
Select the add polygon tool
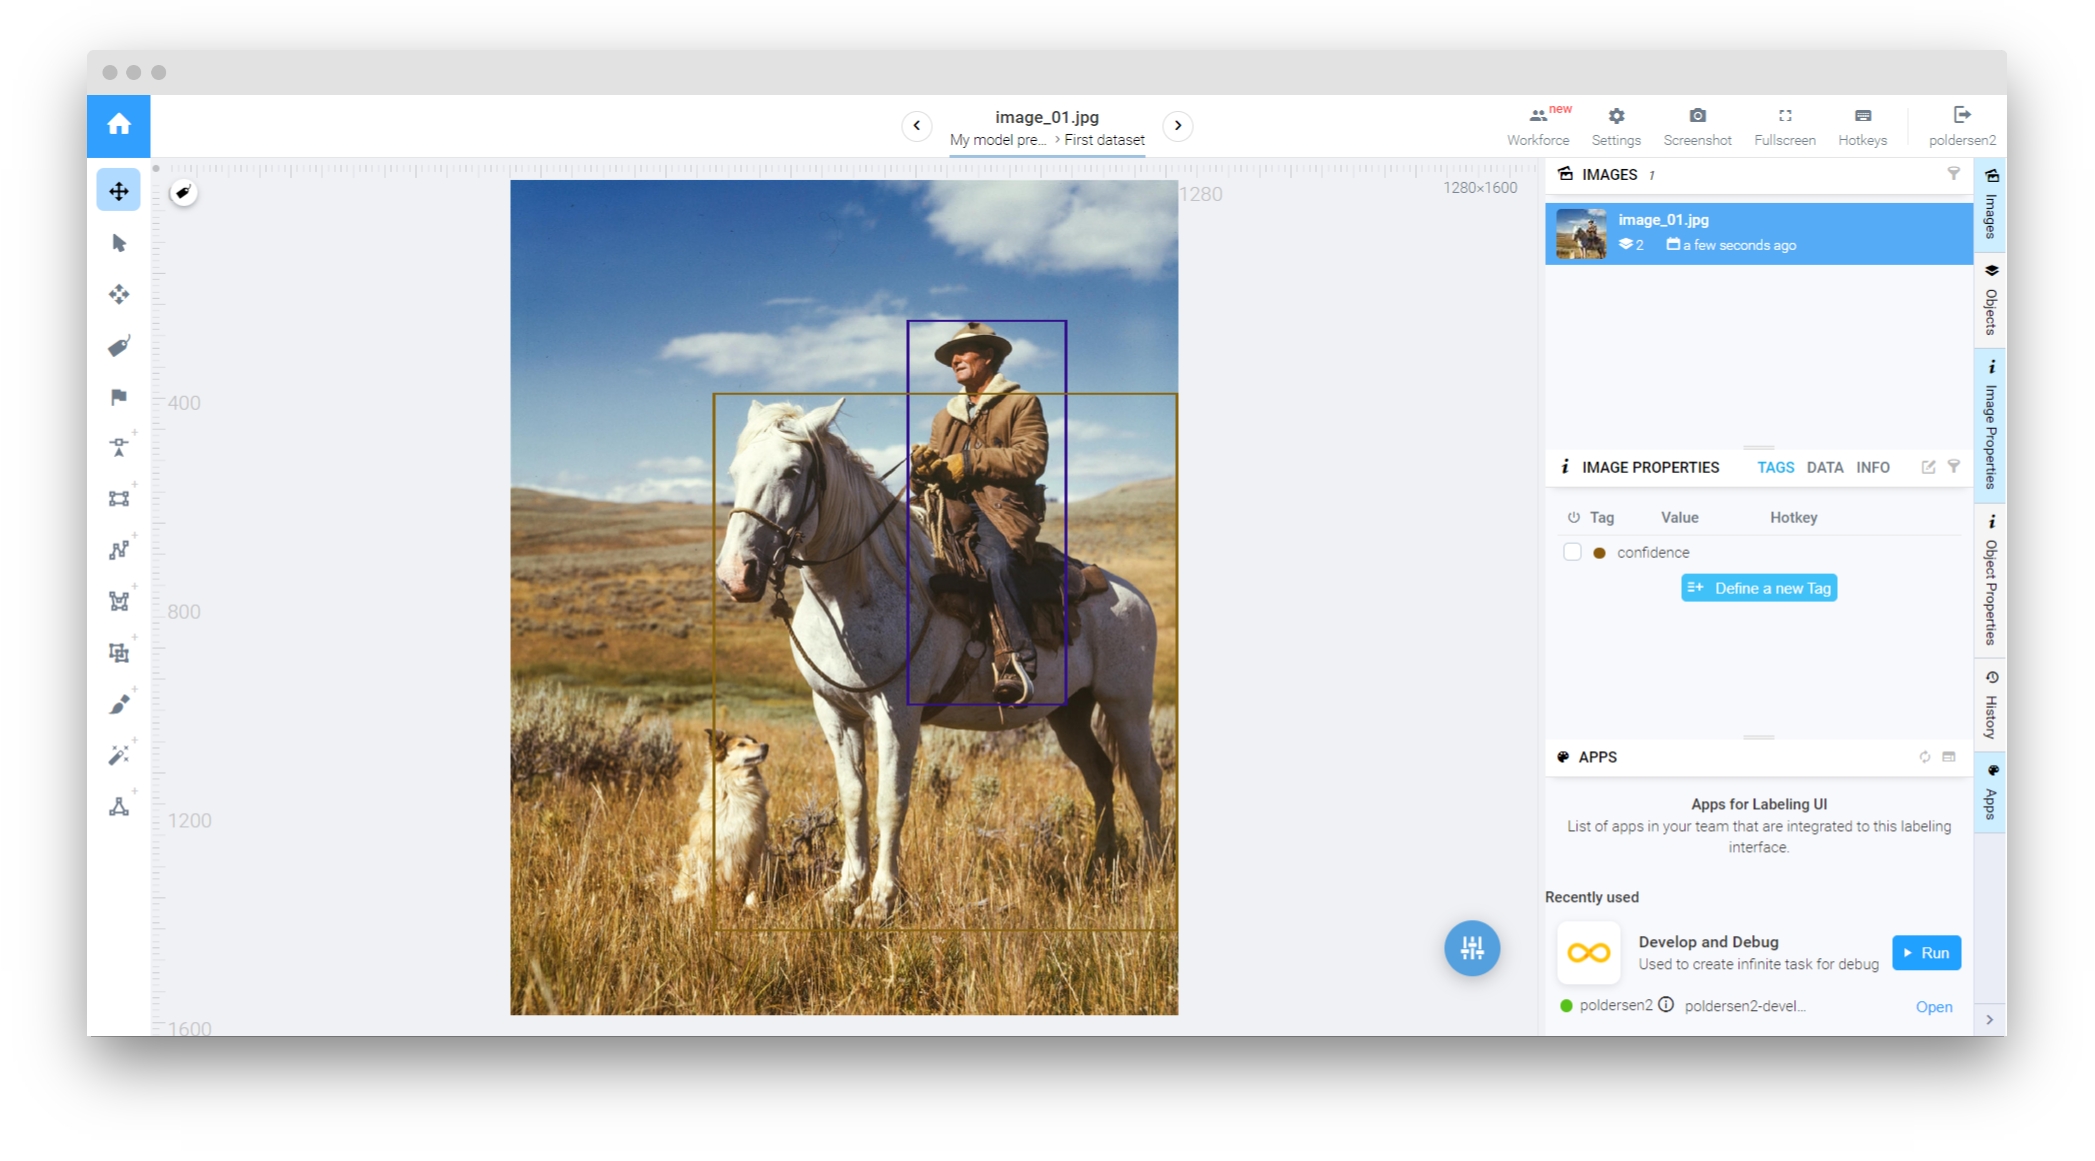pos(119,601)
